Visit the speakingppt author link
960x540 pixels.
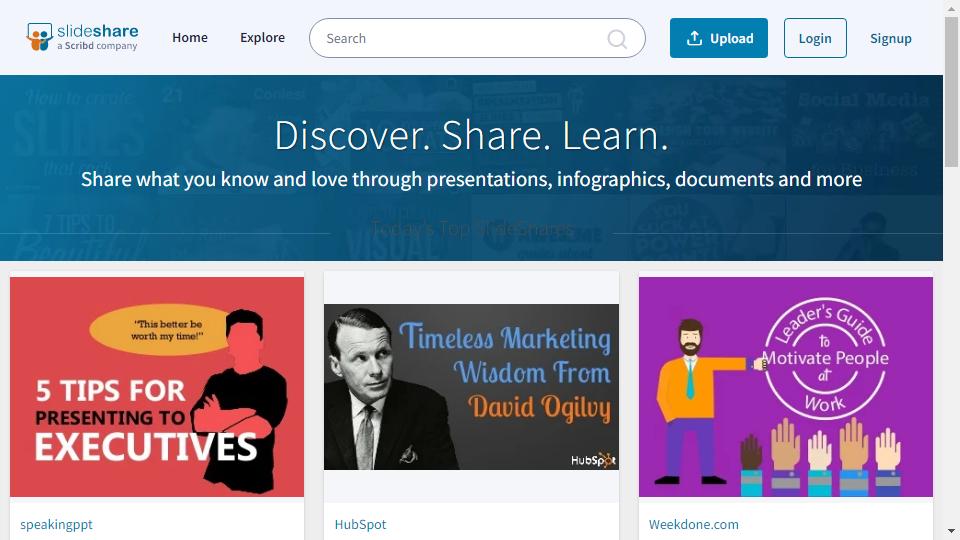point(56,525)
